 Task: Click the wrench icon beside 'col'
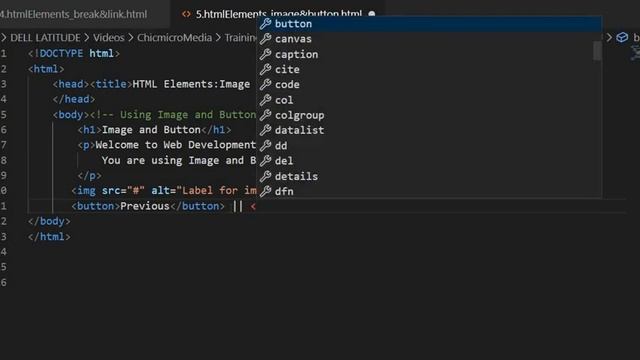click(266, 100)
